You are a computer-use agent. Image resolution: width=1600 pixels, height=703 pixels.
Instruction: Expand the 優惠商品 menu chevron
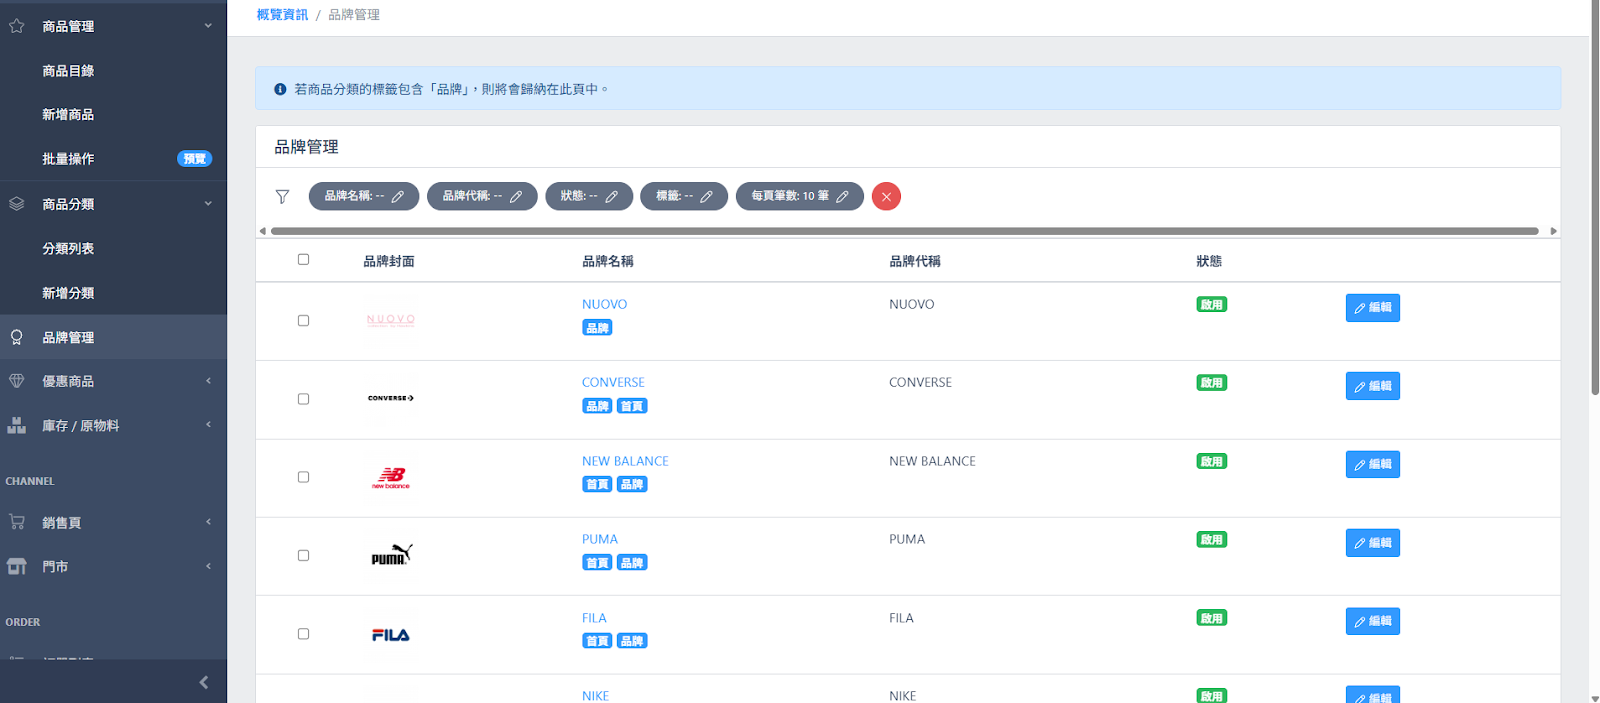tap(208, 381)
